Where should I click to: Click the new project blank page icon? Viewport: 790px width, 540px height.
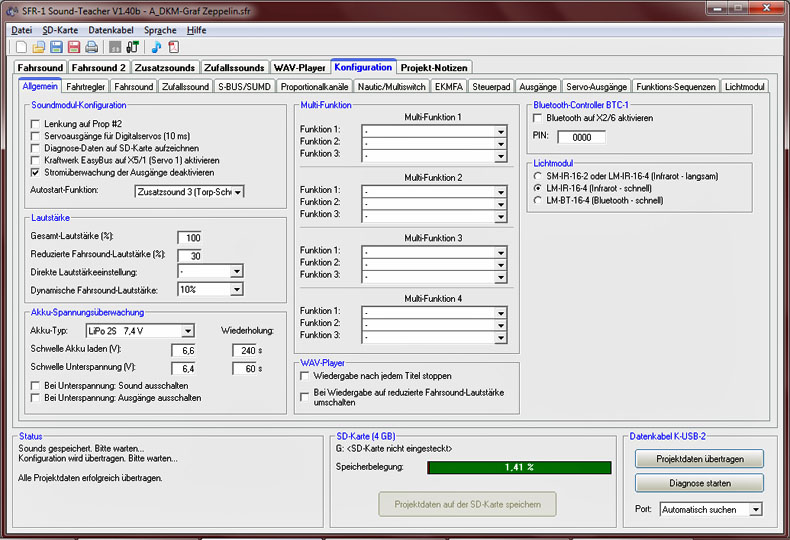click(22, 47)
